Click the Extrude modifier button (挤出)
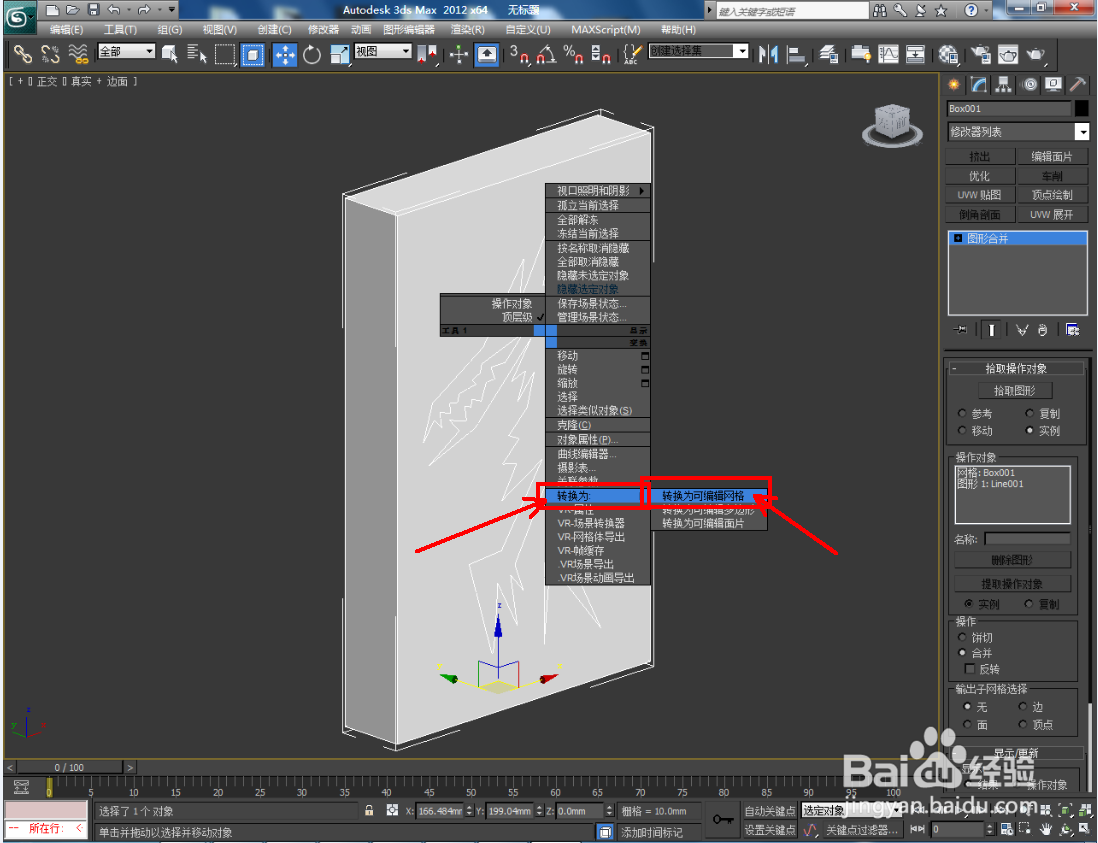 980,156
